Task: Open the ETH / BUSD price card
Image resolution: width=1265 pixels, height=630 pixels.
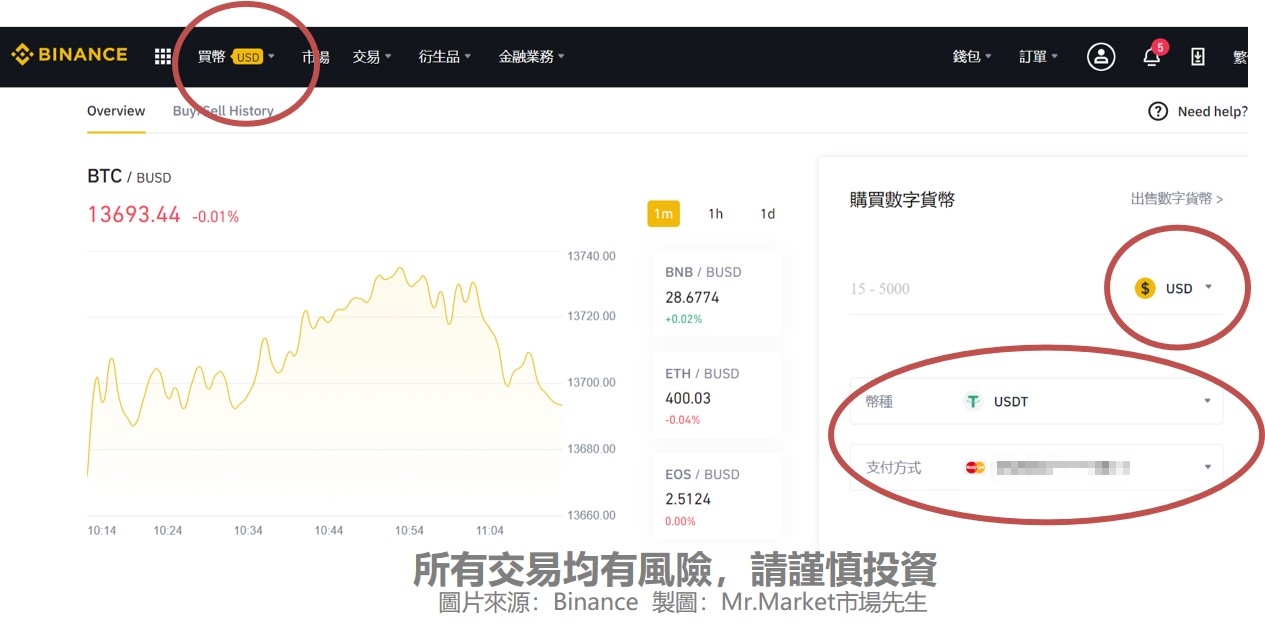Action: (716, 395)
